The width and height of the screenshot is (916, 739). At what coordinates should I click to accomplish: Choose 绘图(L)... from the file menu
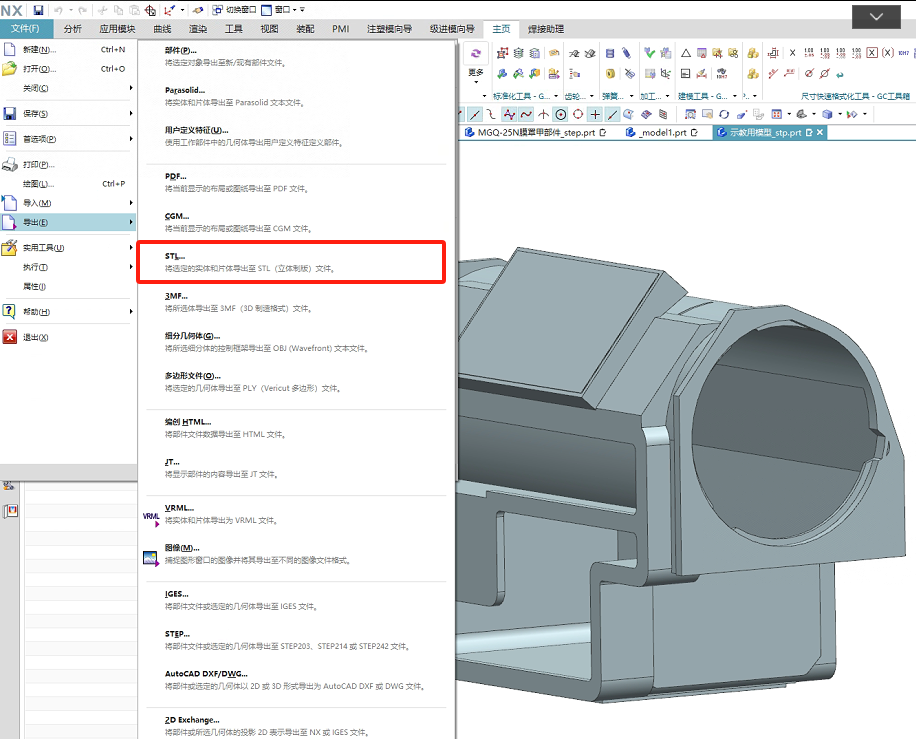(68, 184)
